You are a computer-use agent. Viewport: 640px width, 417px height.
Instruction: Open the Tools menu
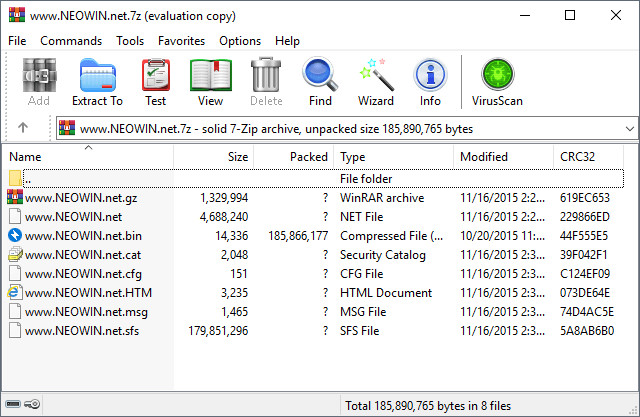[130, 41]
